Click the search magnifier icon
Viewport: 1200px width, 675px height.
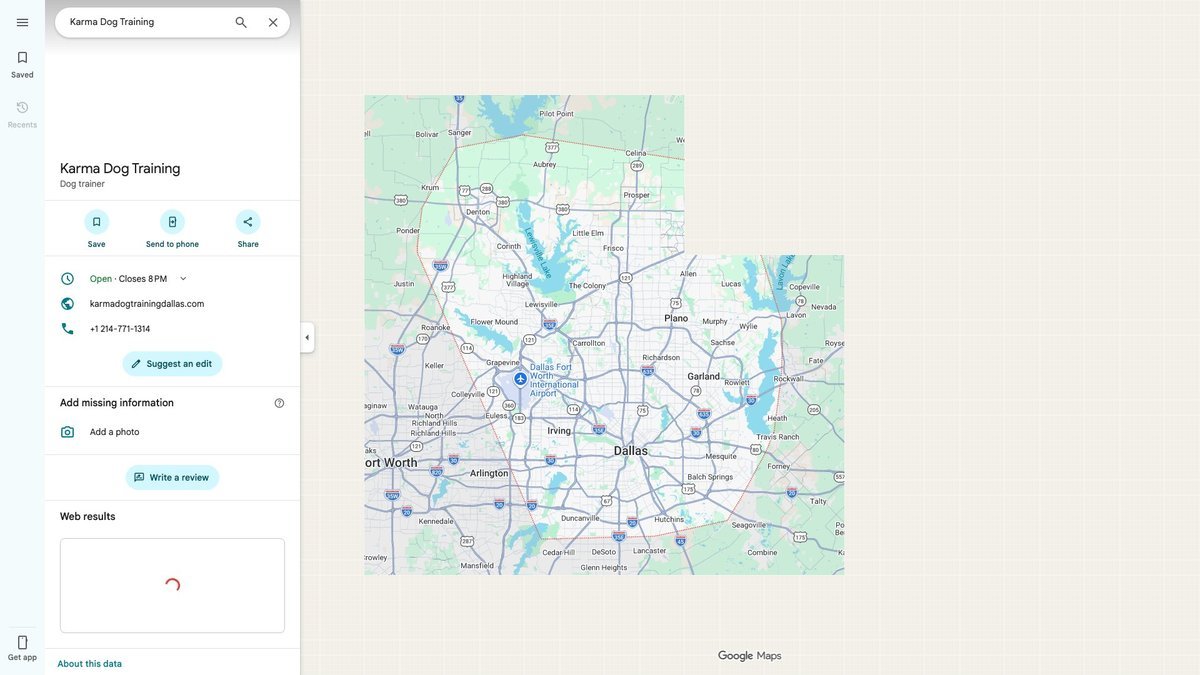click(x=241, y=22)
